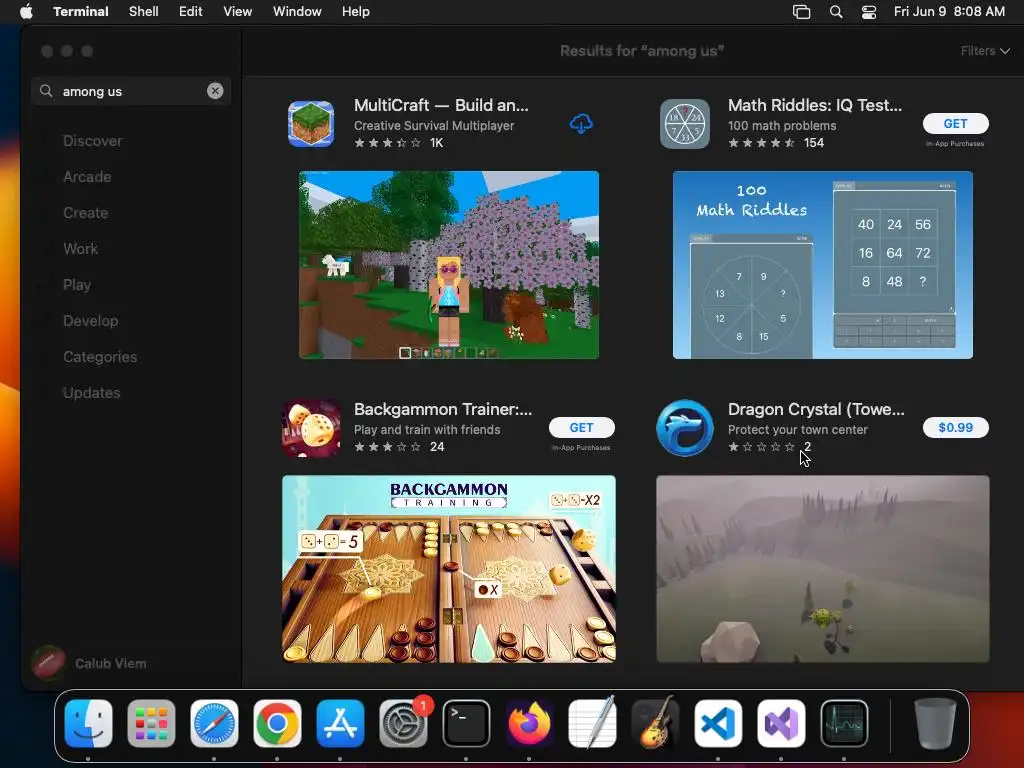The image size is (1024, 768).
Task: Open the Apple menu
Action: 26,12
